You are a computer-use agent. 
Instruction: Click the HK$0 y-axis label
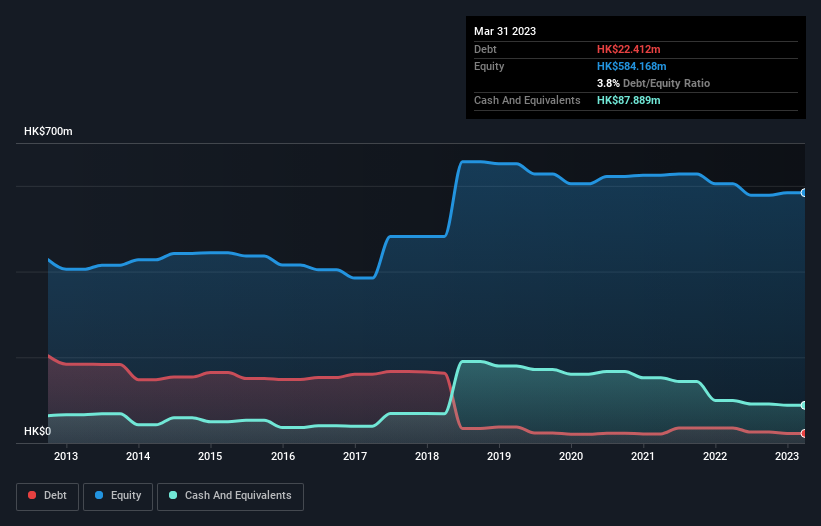38,431
